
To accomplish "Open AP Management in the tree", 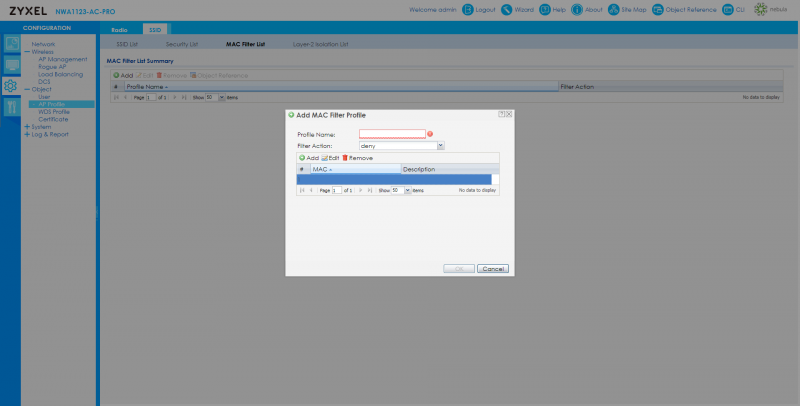I will click(x=63, y=59).
